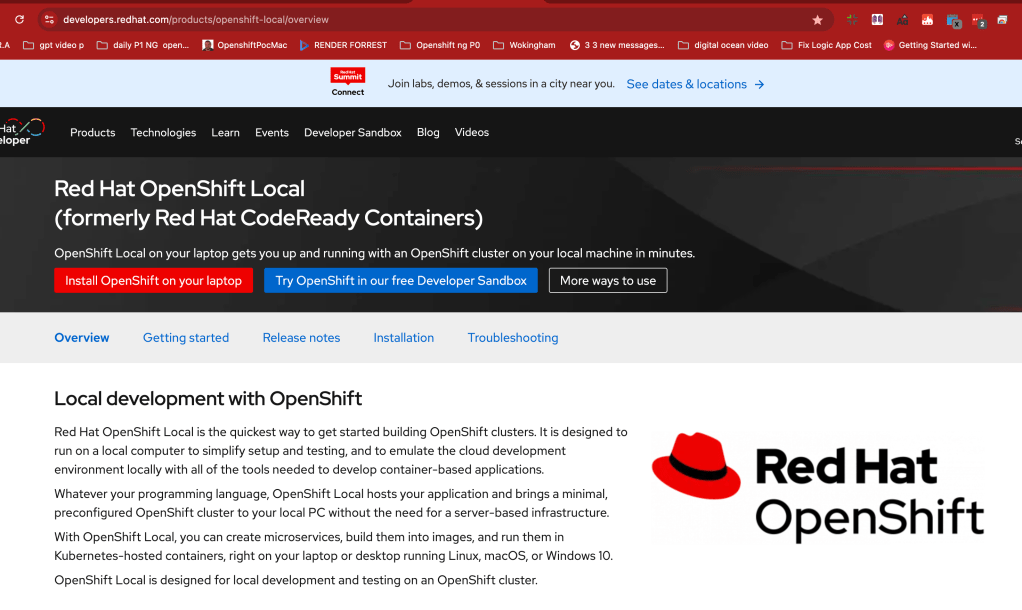Click the 'Local development with OpenShift' heading
Viewport: 1022px width, 610px height.
[x=208, y=398]
